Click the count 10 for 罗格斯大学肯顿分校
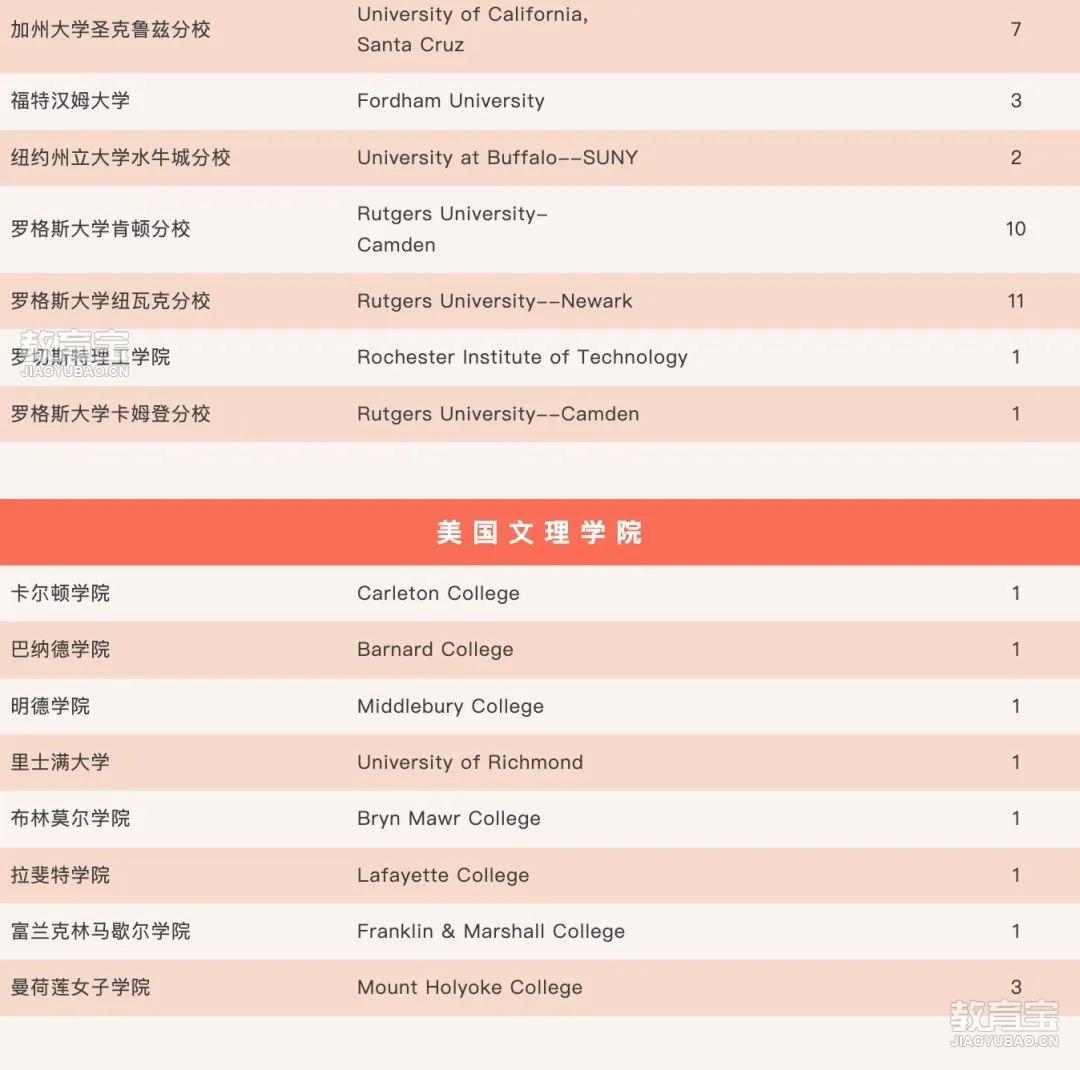Screen dimensions: 1080x1070 [1016, 229]
